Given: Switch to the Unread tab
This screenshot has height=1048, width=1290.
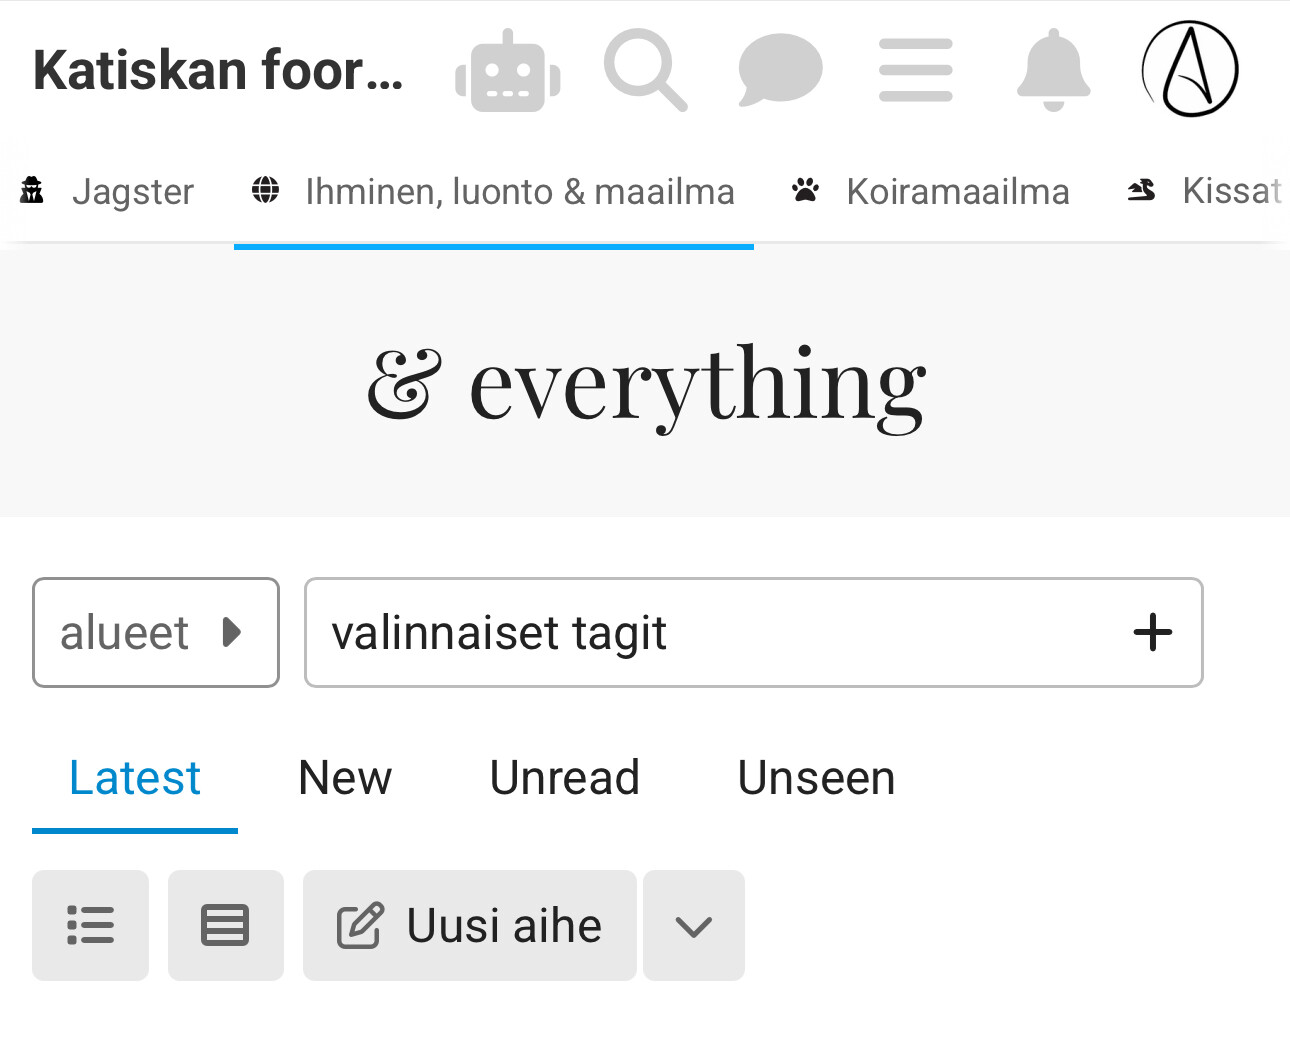Looking at the screenshot, I should (564, 778).
